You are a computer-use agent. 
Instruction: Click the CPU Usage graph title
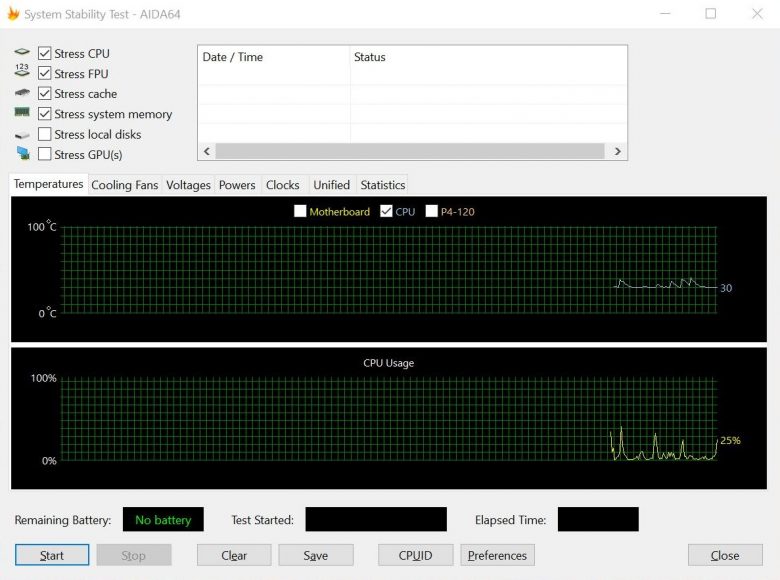click(x=389, y=363)
